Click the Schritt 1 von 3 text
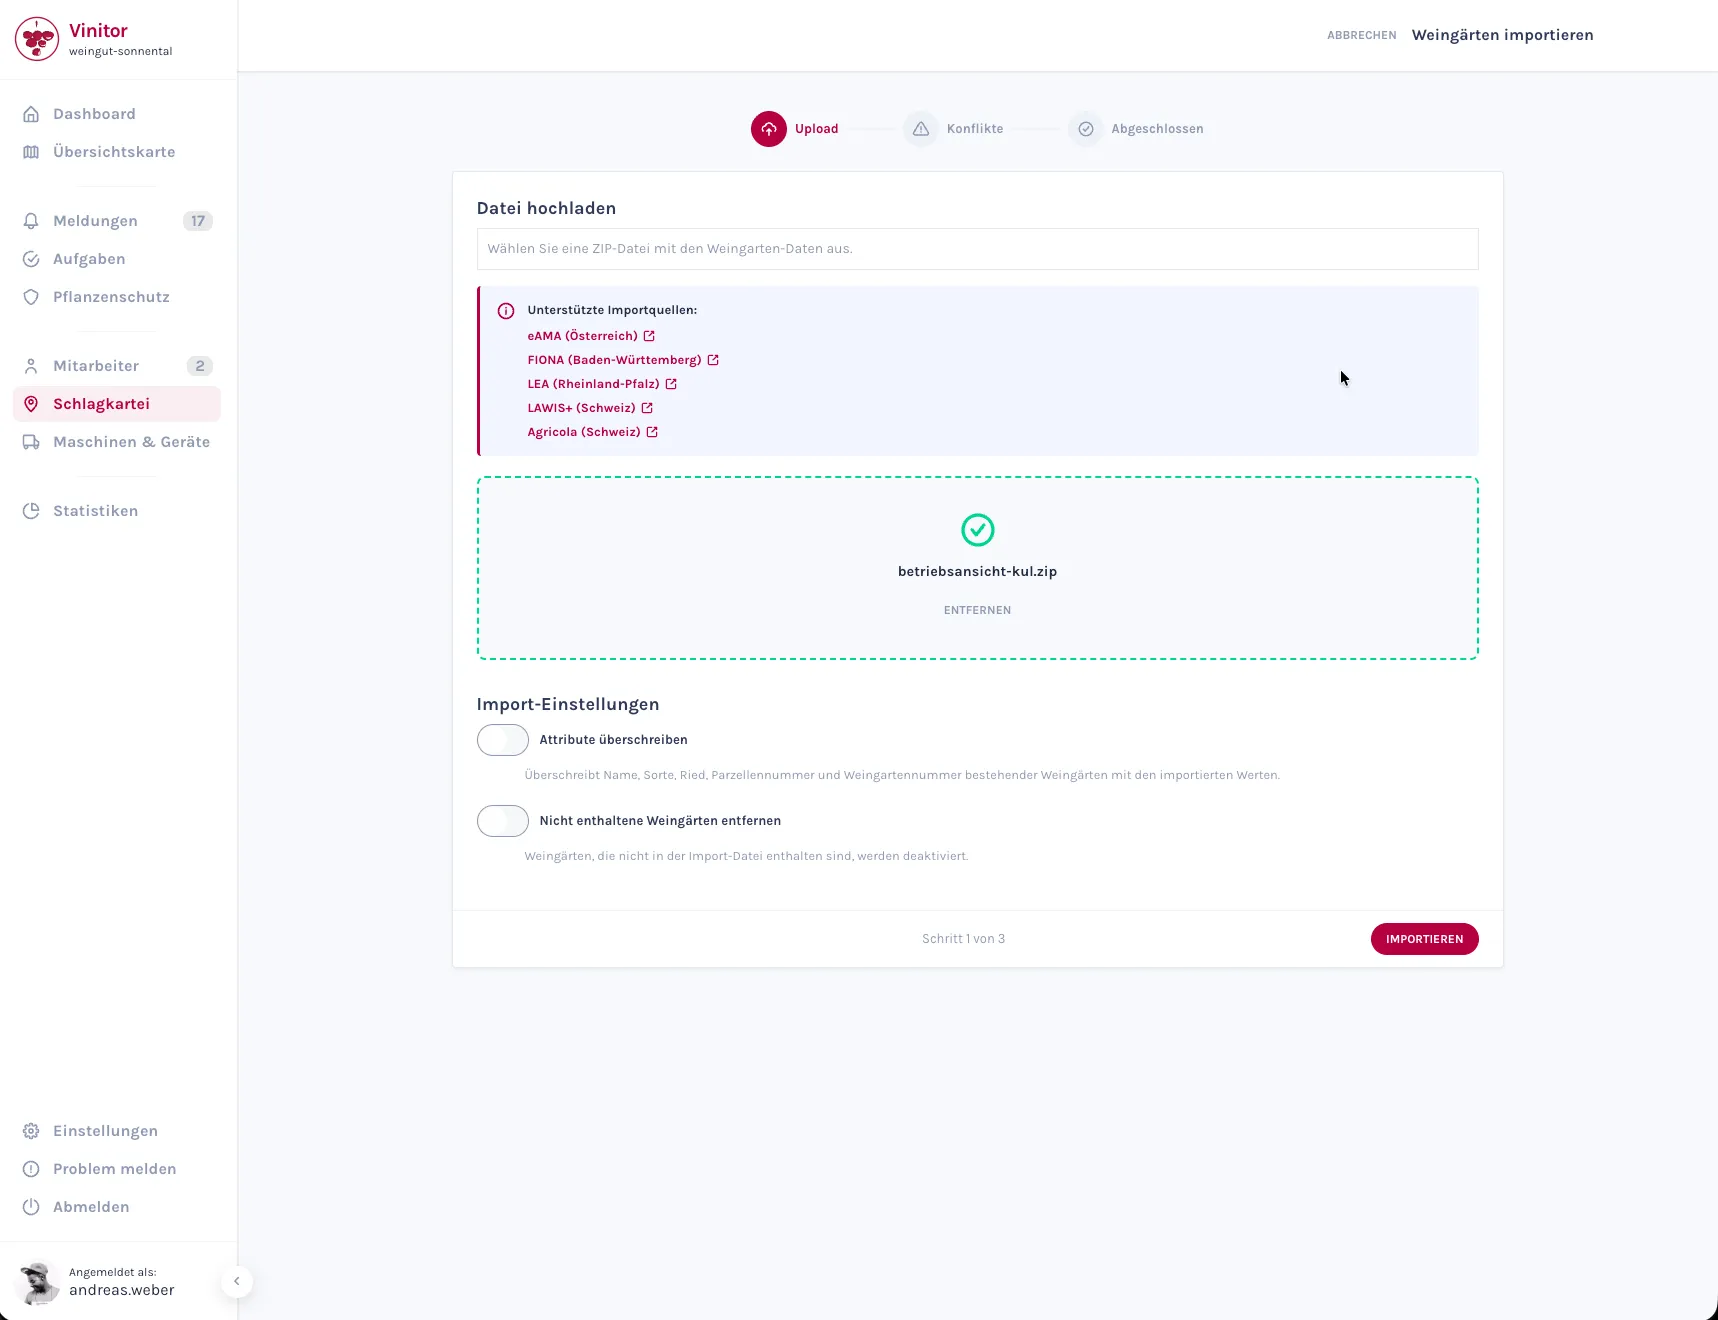This screenshot has height=1320, width=1718. [x=963, y=939]
